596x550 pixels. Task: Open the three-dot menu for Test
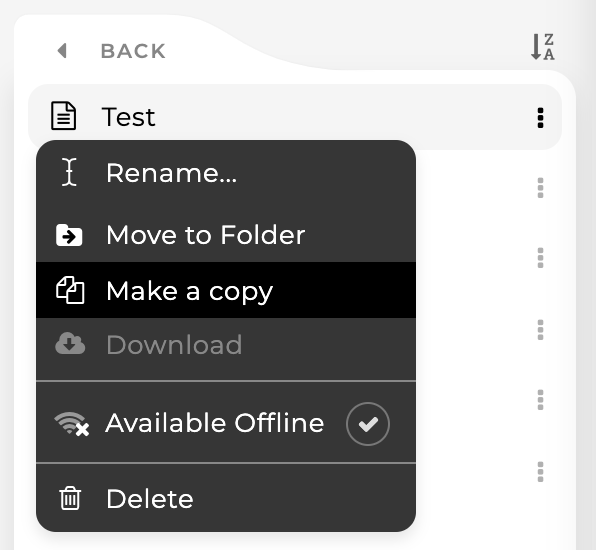click(540, 118)
